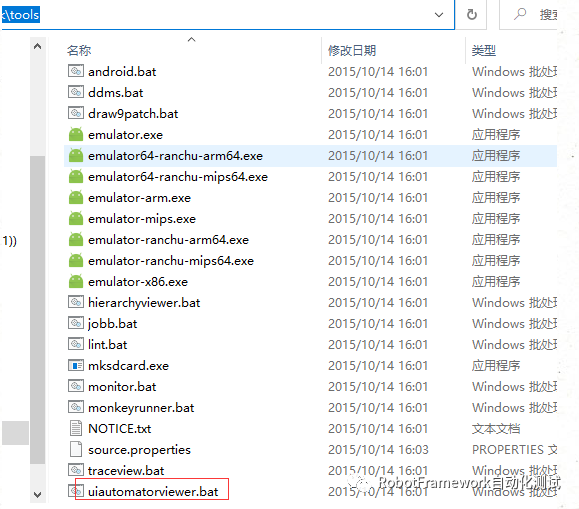Click the 文本文档 type of NOTICE.txt
579x509 pixels.
tap(496, 428)
